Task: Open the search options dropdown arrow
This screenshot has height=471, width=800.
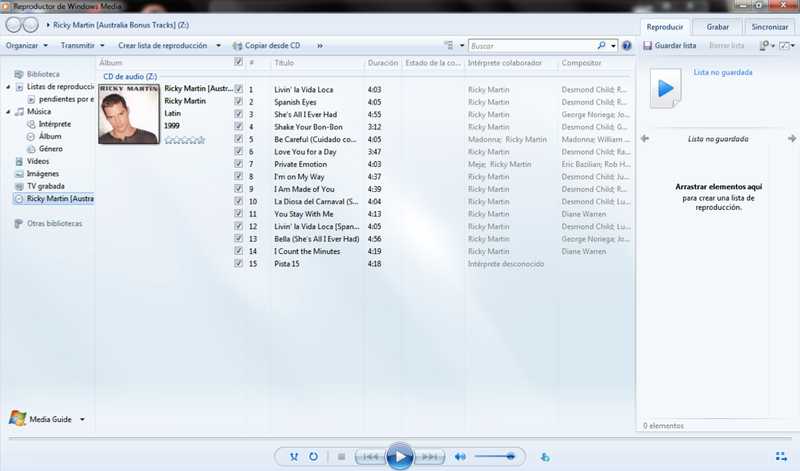Action: point(613,45)
